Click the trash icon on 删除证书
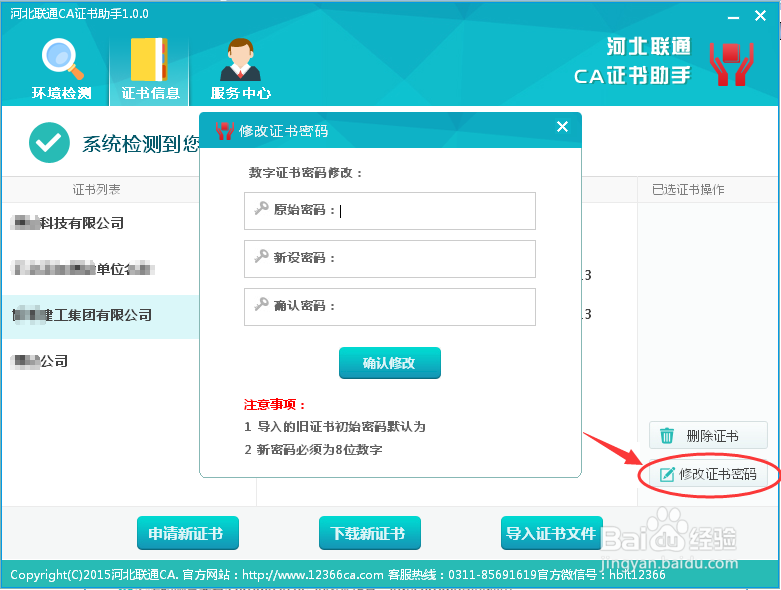Viewport: 781px width, 590px height. click(x=666, y=436)
